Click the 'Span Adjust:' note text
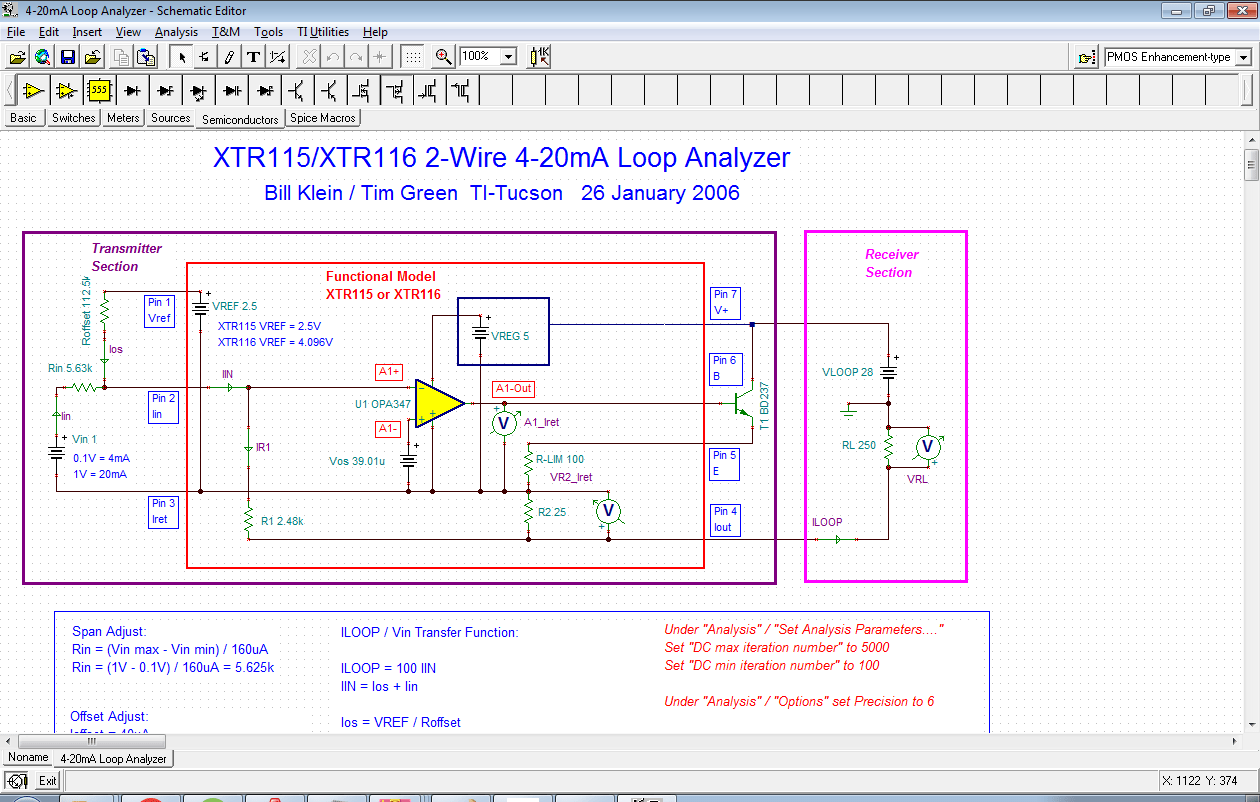Image resolution: width=1260 pixels, height=802 pixels. click(x=109, y=632)
